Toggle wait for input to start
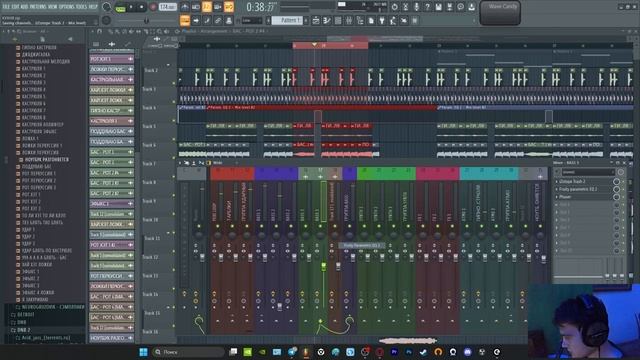The height and width of the screenshot is (360, 640). [196, 7]
